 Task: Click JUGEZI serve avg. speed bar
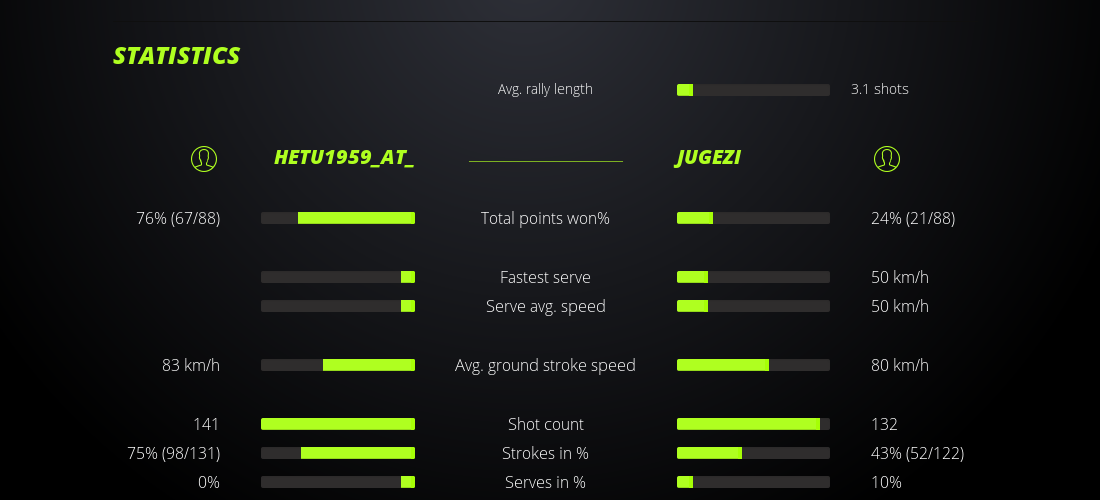(753, 306)
